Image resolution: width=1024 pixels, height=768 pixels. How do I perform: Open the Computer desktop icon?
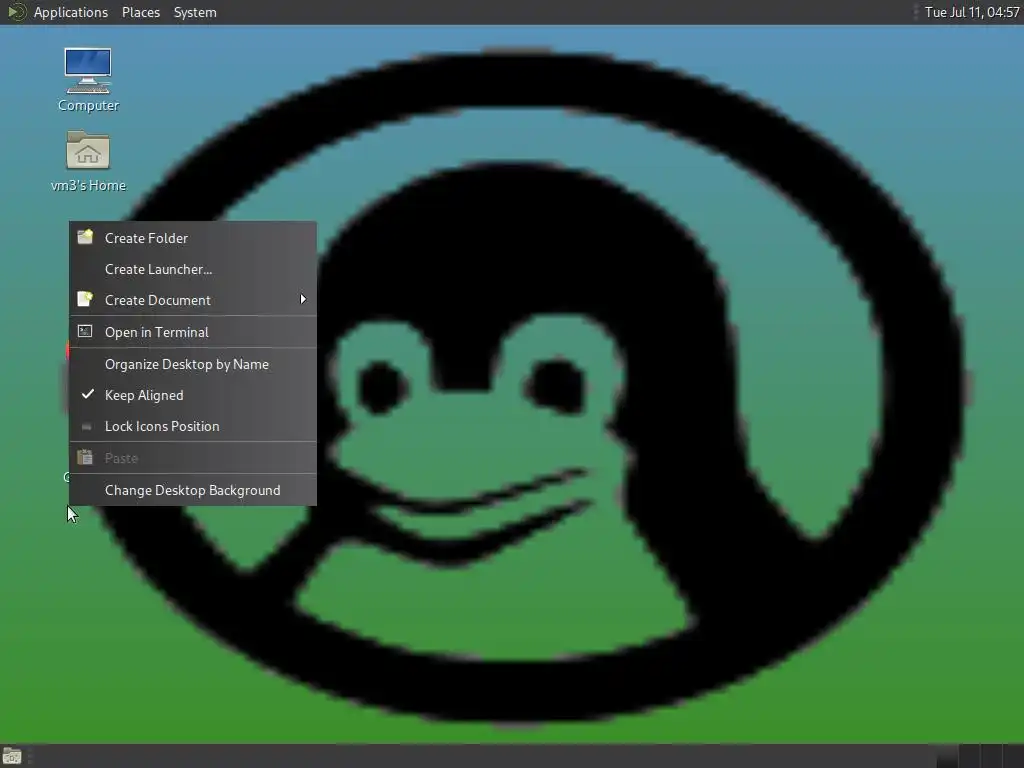tap(88, 71)
